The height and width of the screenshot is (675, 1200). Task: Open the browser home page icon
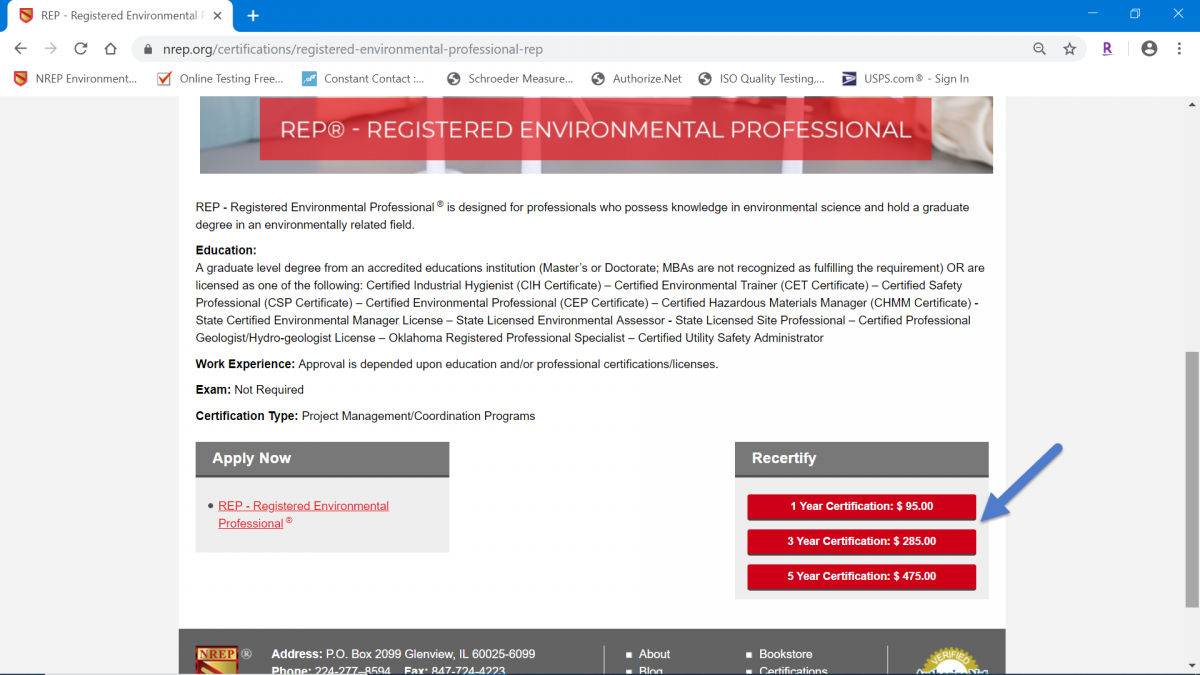111,48
